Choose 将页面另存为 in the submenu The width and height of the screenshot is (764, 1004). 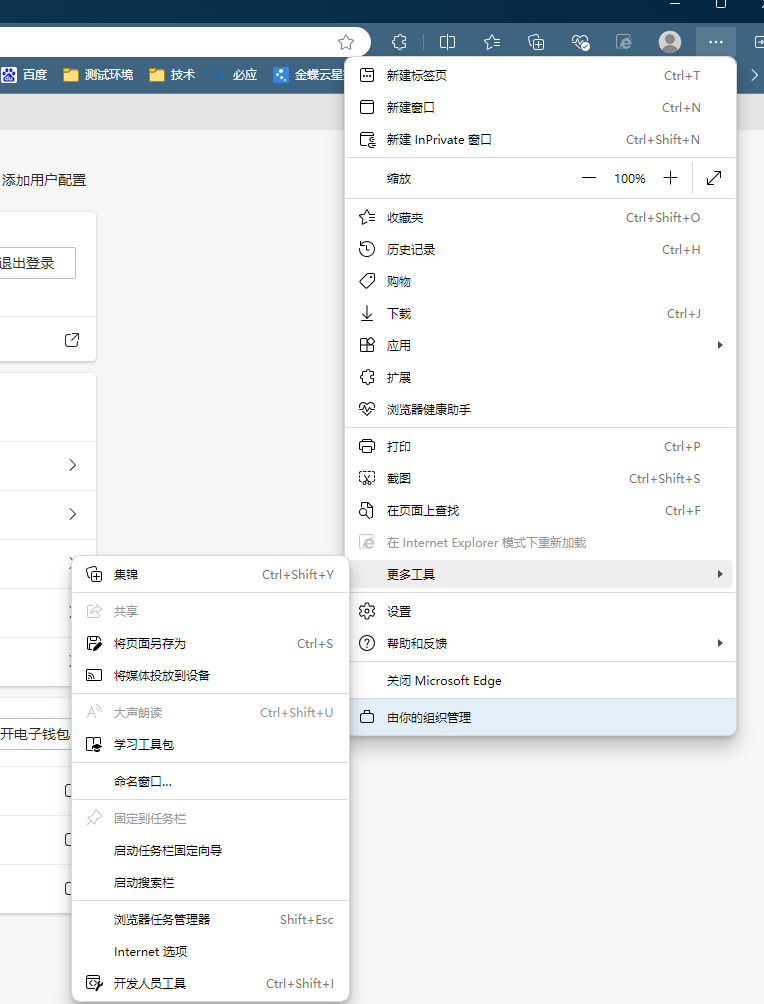point(210,644)
